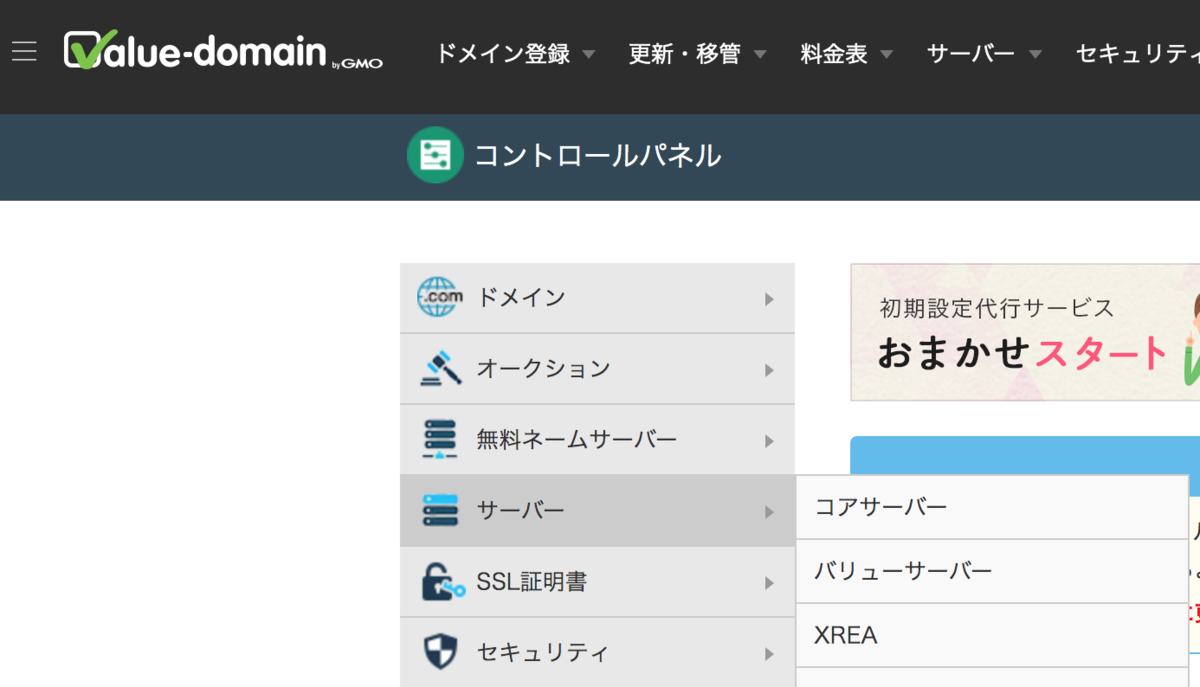The image size is (1200, 687).
Task: Expand the 更新・移管 dropdown arrow
Action: [760, 54]
